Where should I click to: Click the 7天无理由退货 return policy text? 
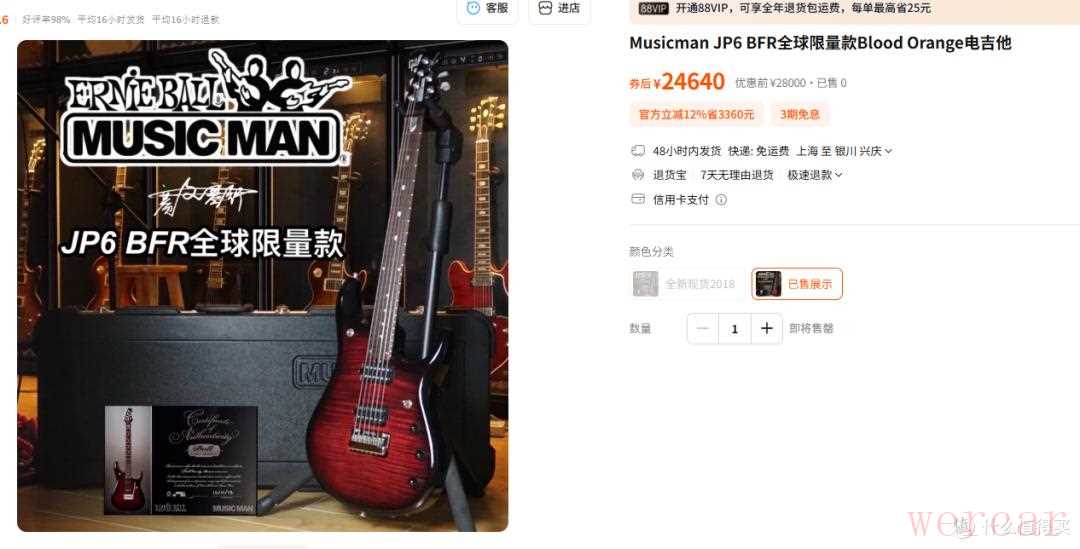[x=737, y=175]
